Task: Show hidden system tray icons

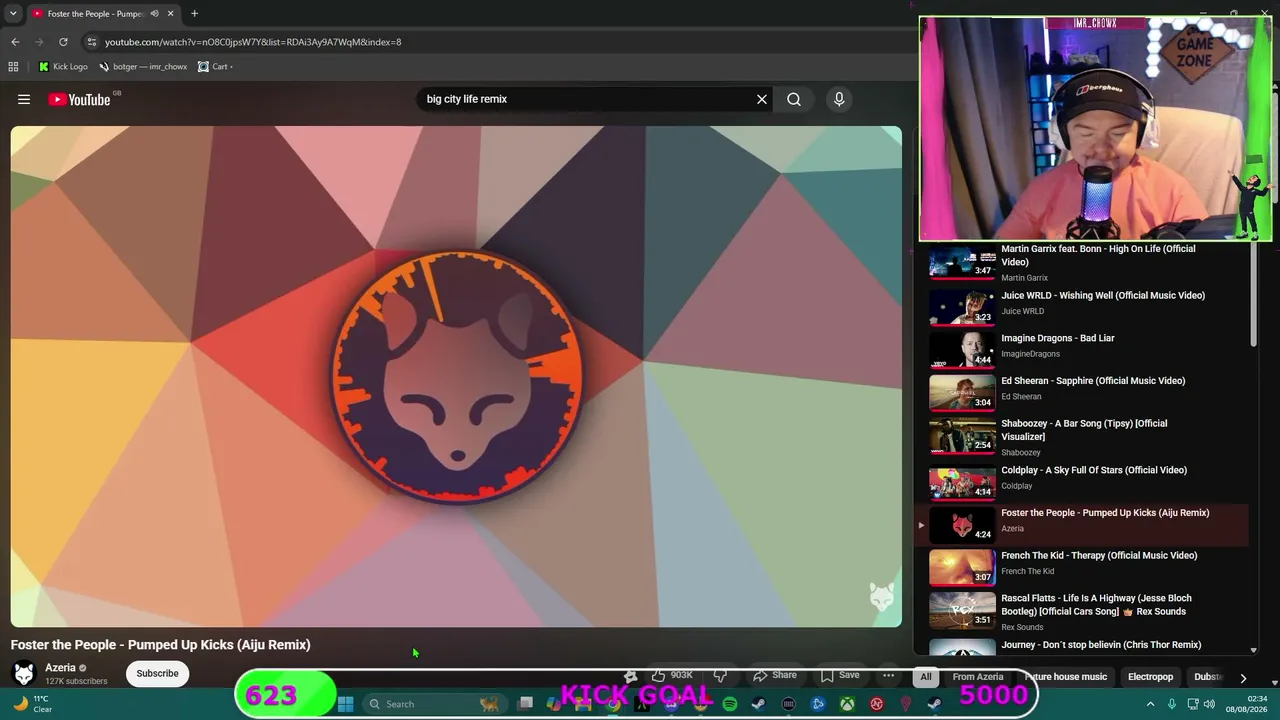Action: tap(1150, 704)
